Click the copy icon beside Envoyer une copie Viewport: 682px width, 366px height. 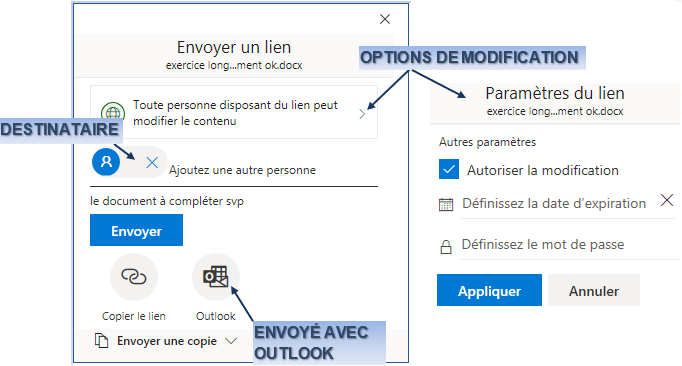pos(101,341)
